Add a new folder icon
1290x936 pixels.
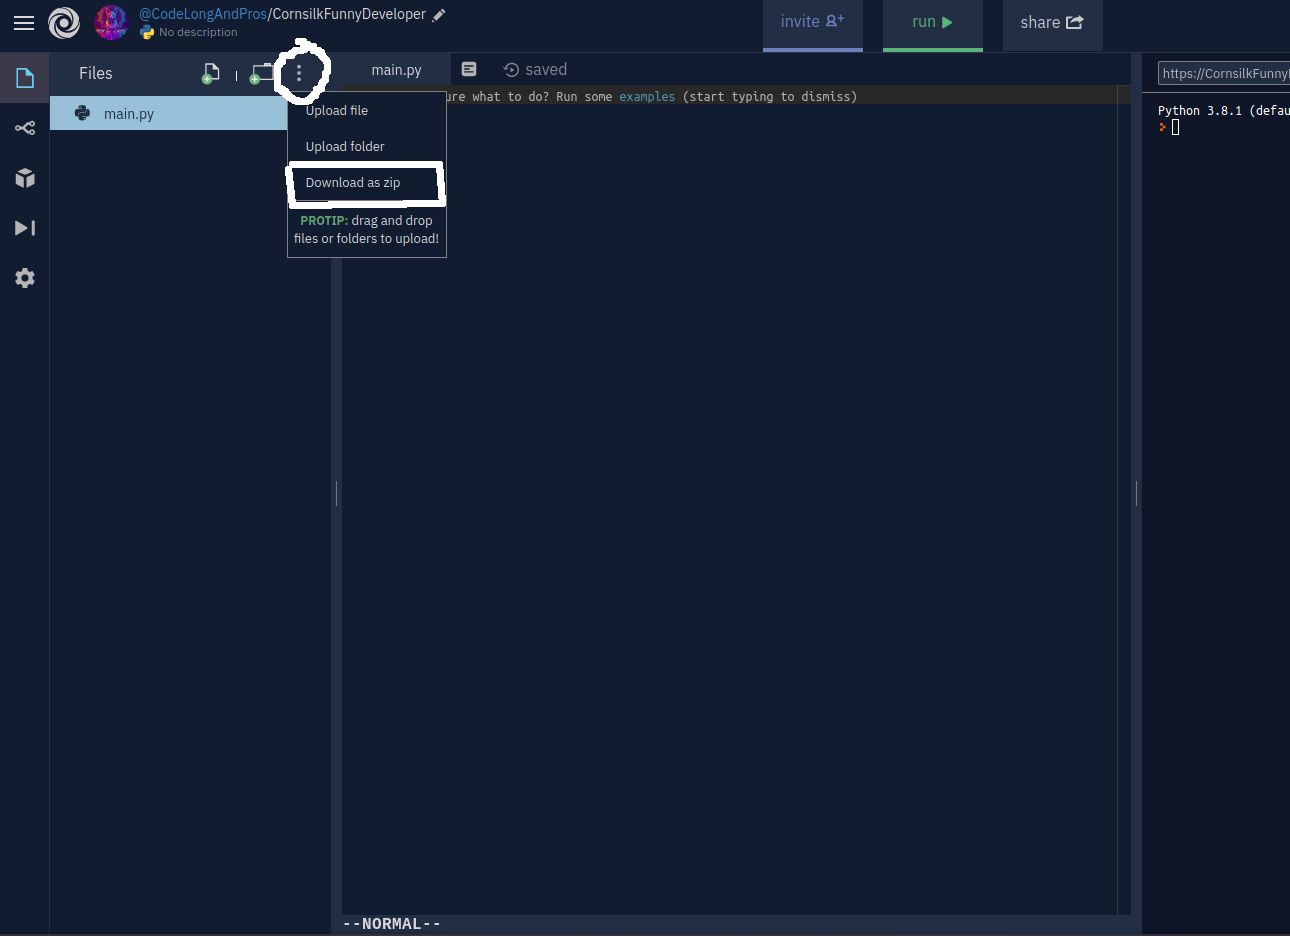261,73
